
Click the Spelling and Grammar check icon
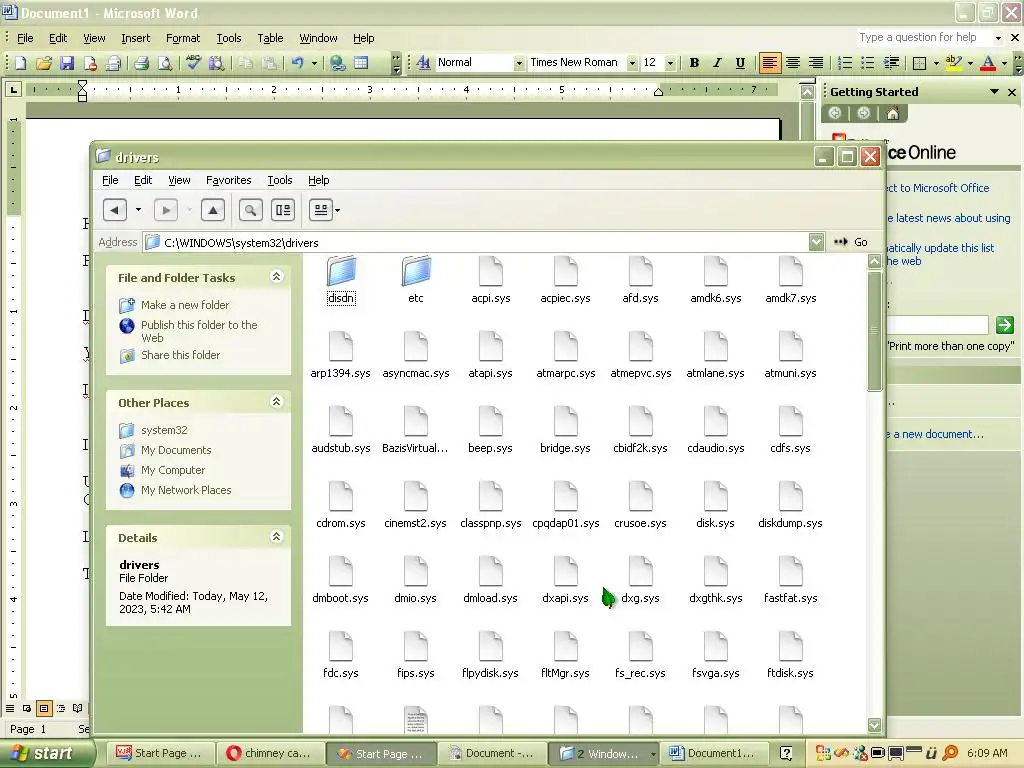[x=193, y=63]
